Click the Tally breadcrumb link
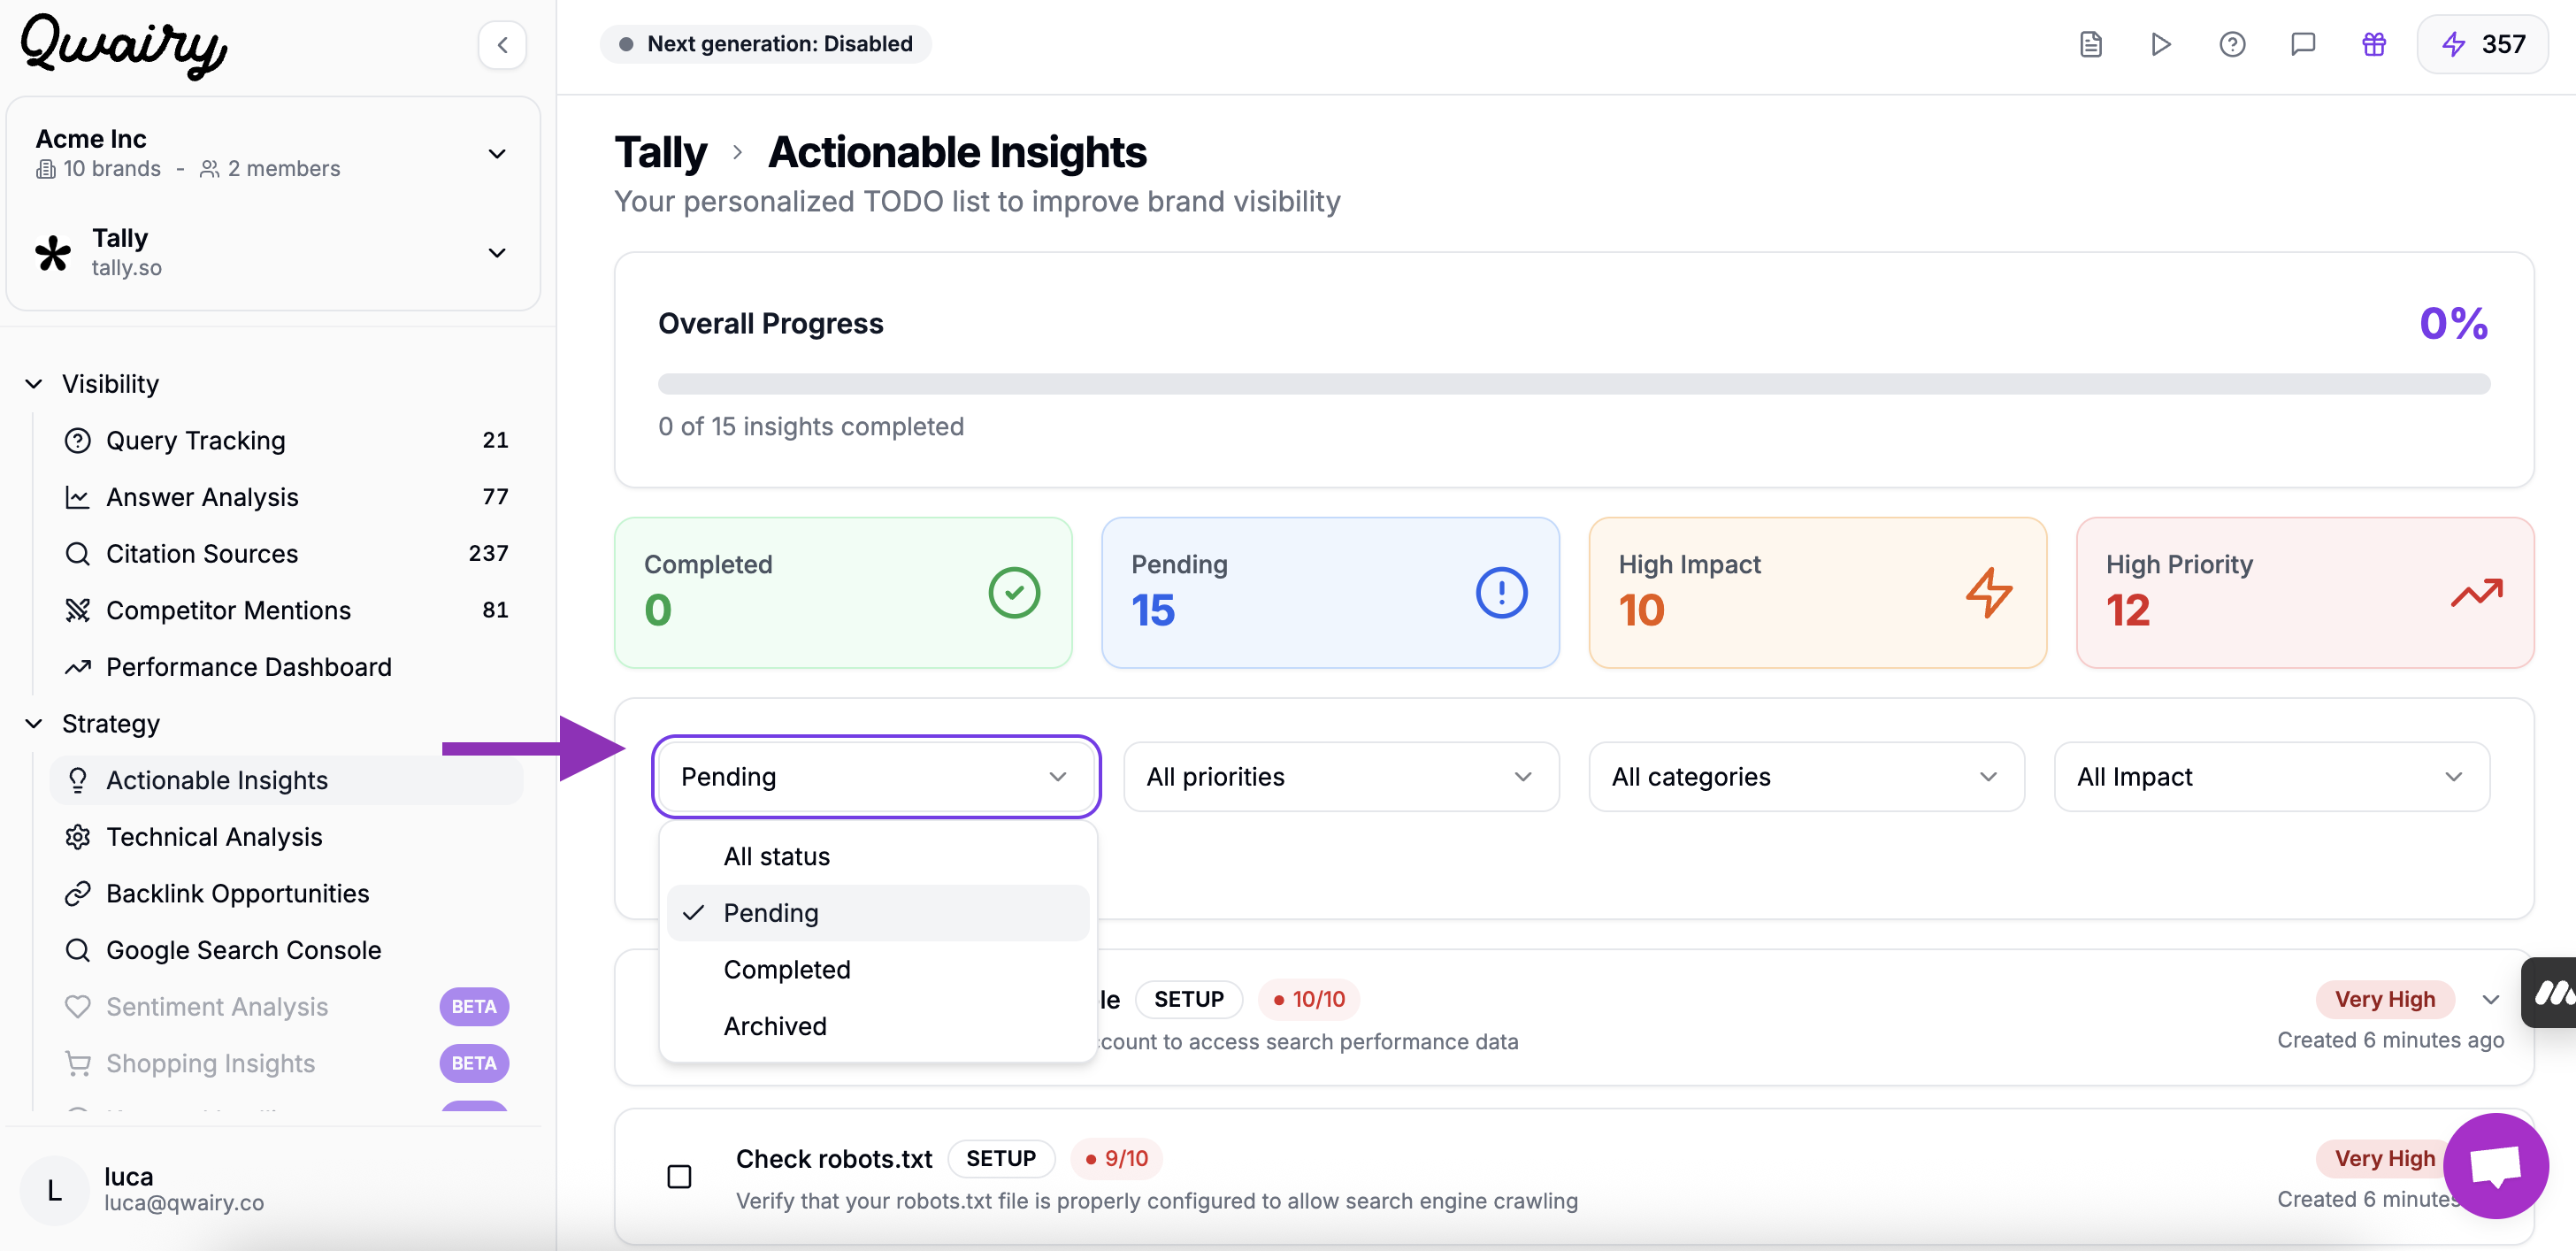Image resolution: width=2576 pixels, height=1251 pixels. (660, 152)
